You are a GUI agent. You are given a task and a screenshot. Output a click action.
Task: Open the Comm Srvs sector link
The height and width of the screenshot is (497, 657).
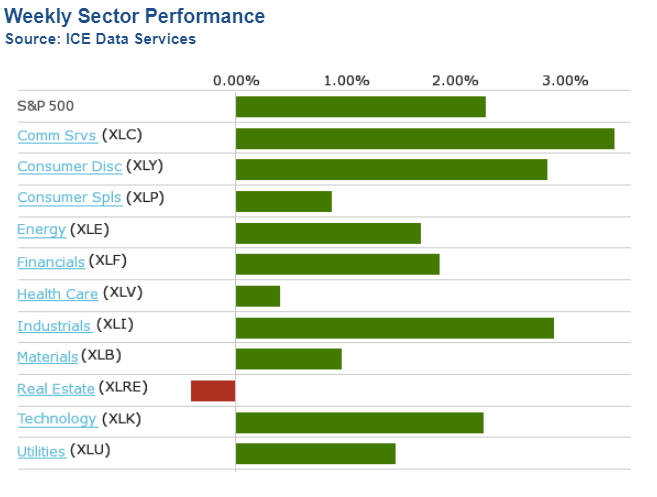[x=57, y=136]
